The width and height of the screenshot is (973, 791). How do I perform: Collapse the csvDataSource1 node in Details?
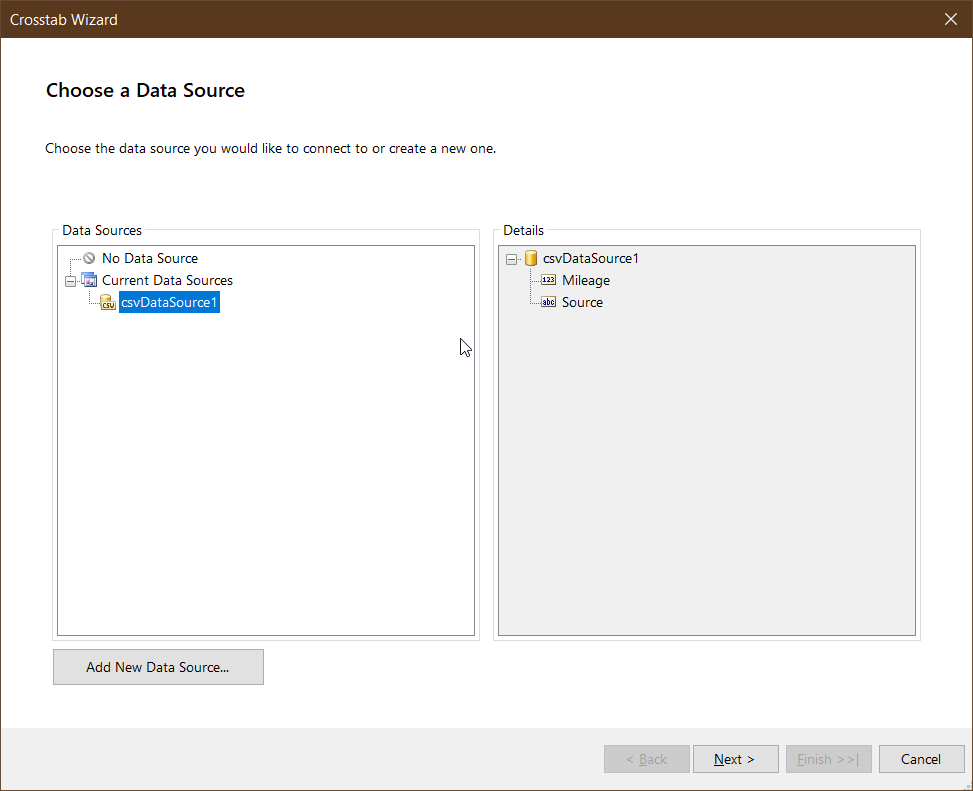tap(512, 259)
